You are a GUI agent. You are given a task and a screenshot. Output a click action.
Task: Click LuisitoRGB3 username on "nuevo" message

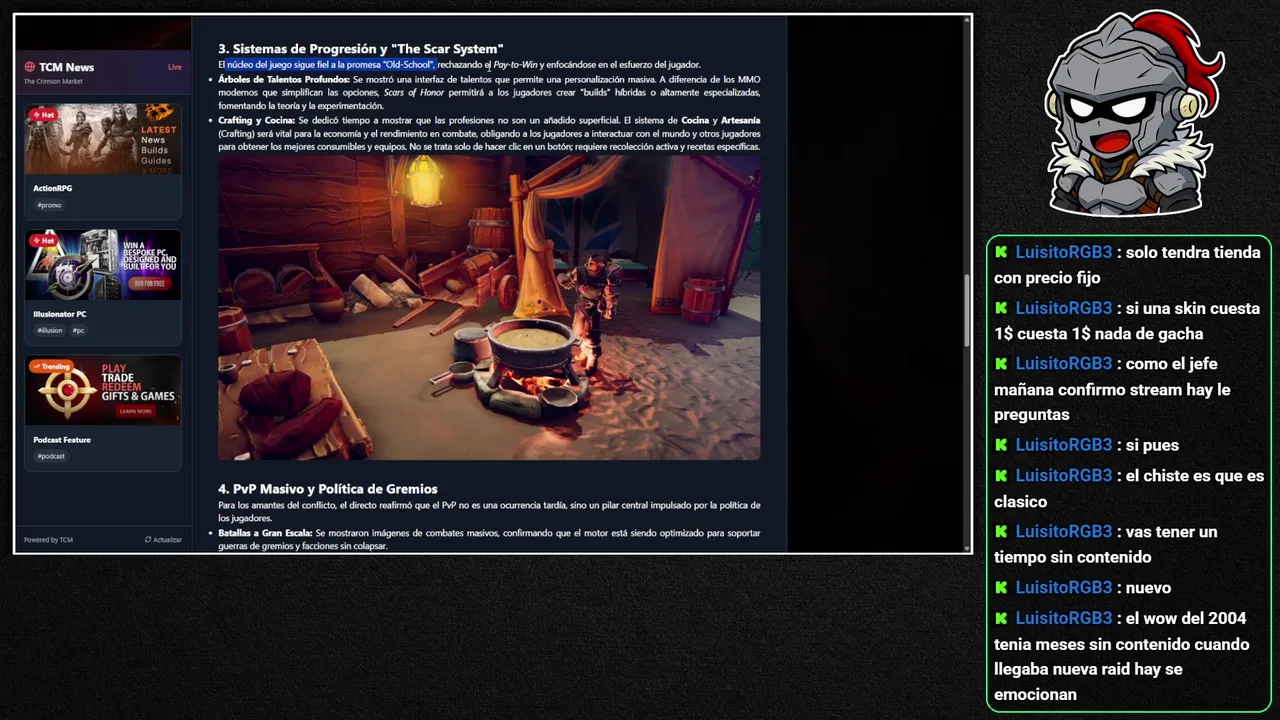click(1063, 588)
